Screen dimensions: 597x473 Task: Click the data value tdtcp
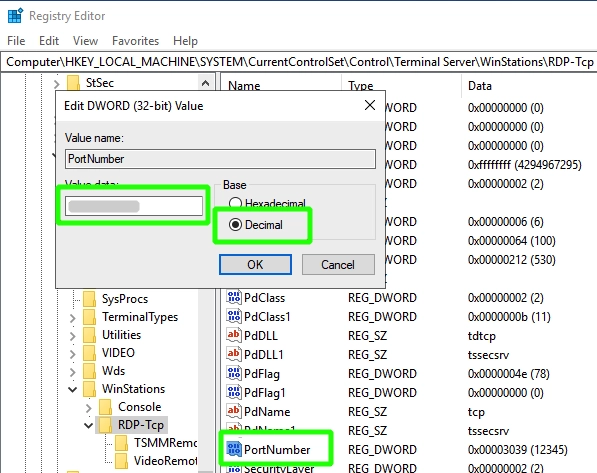tap(481, 336)
